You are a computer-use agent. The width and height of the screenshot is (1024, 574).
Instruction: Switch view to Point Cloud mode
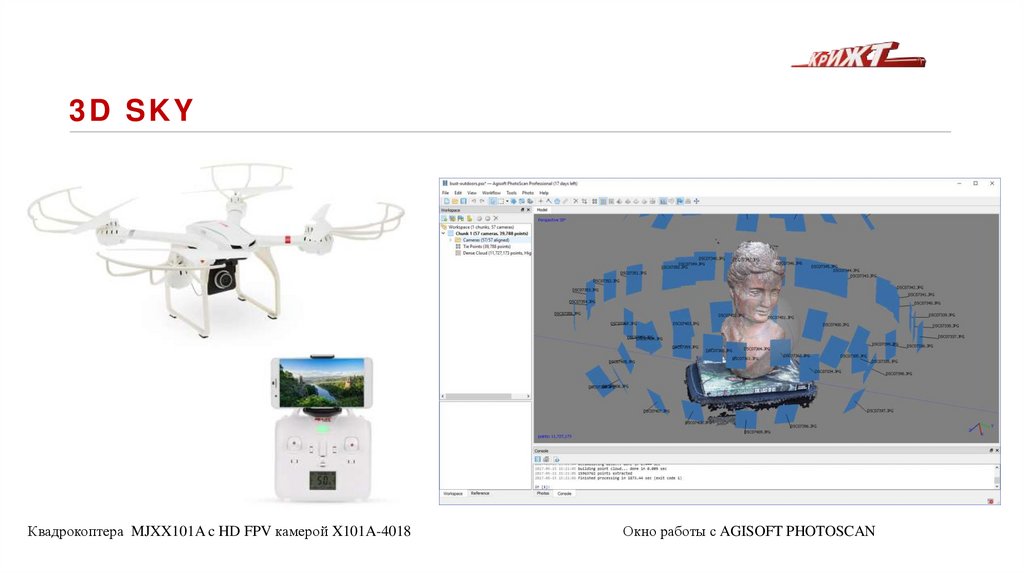pyautogui.click(x=594, y=201)
